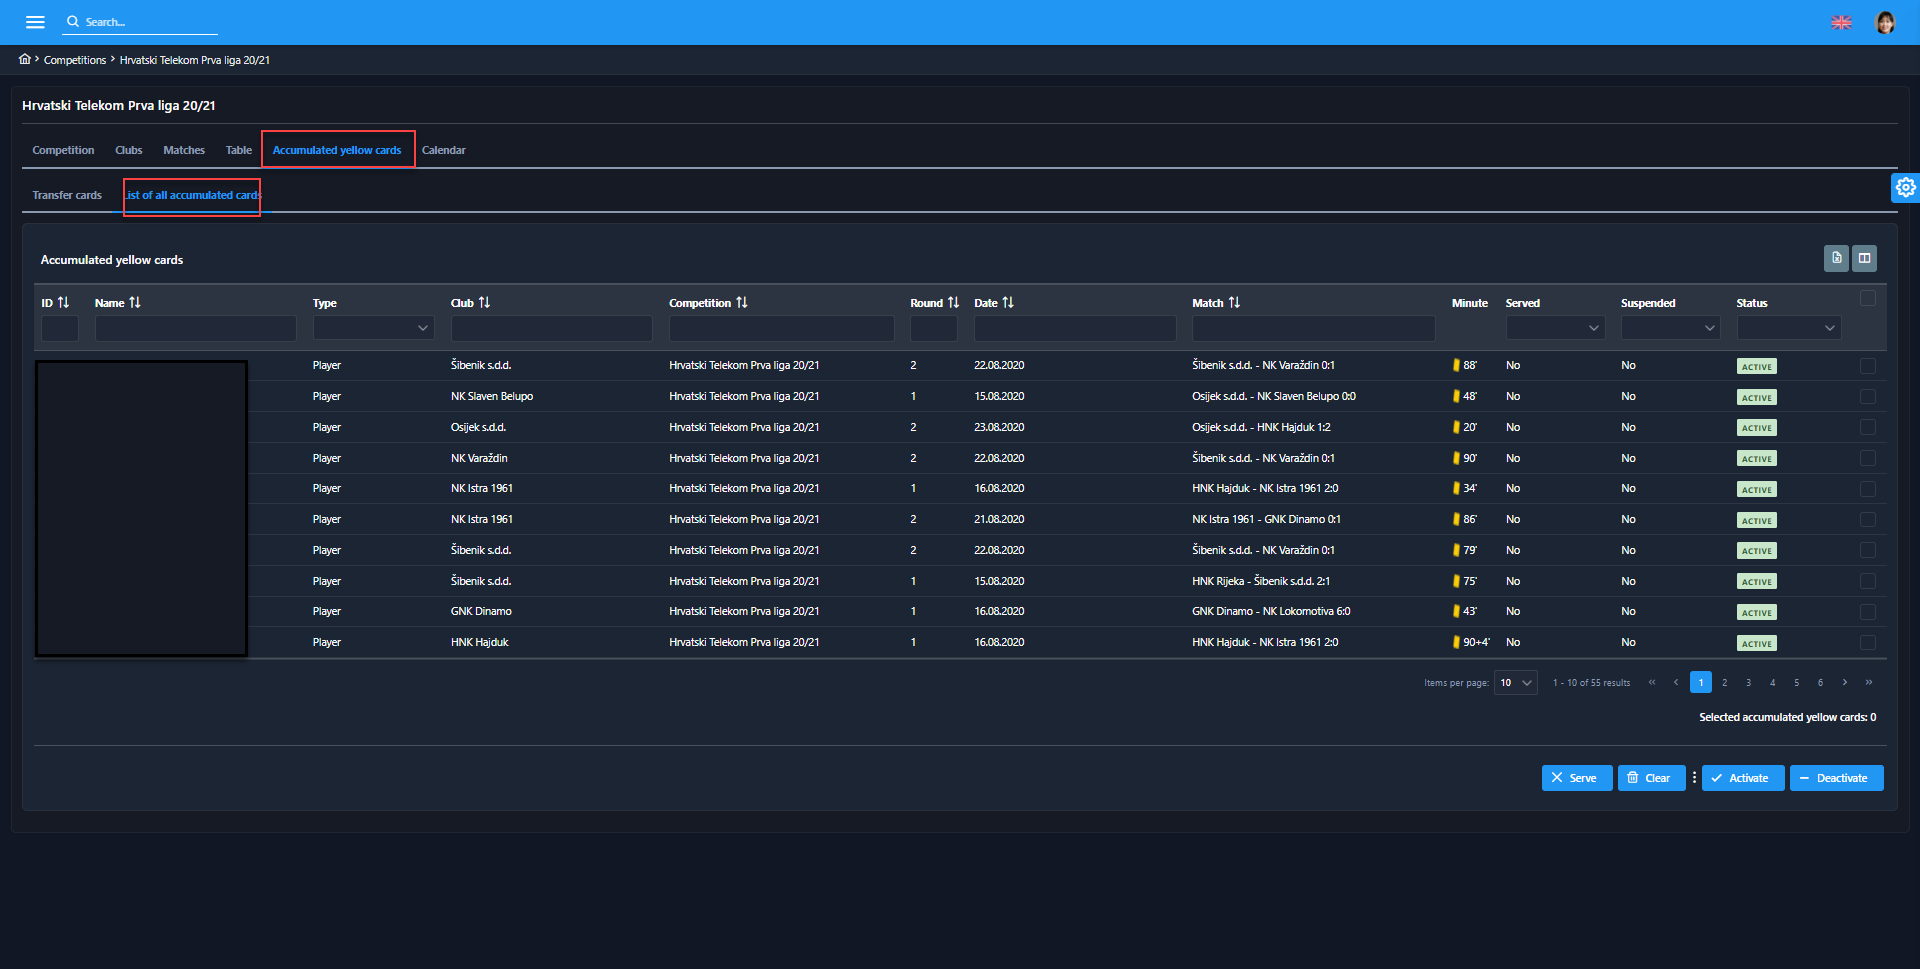Click the Serve button
The image size is (1920, 969).
[x=1576, y=778]
